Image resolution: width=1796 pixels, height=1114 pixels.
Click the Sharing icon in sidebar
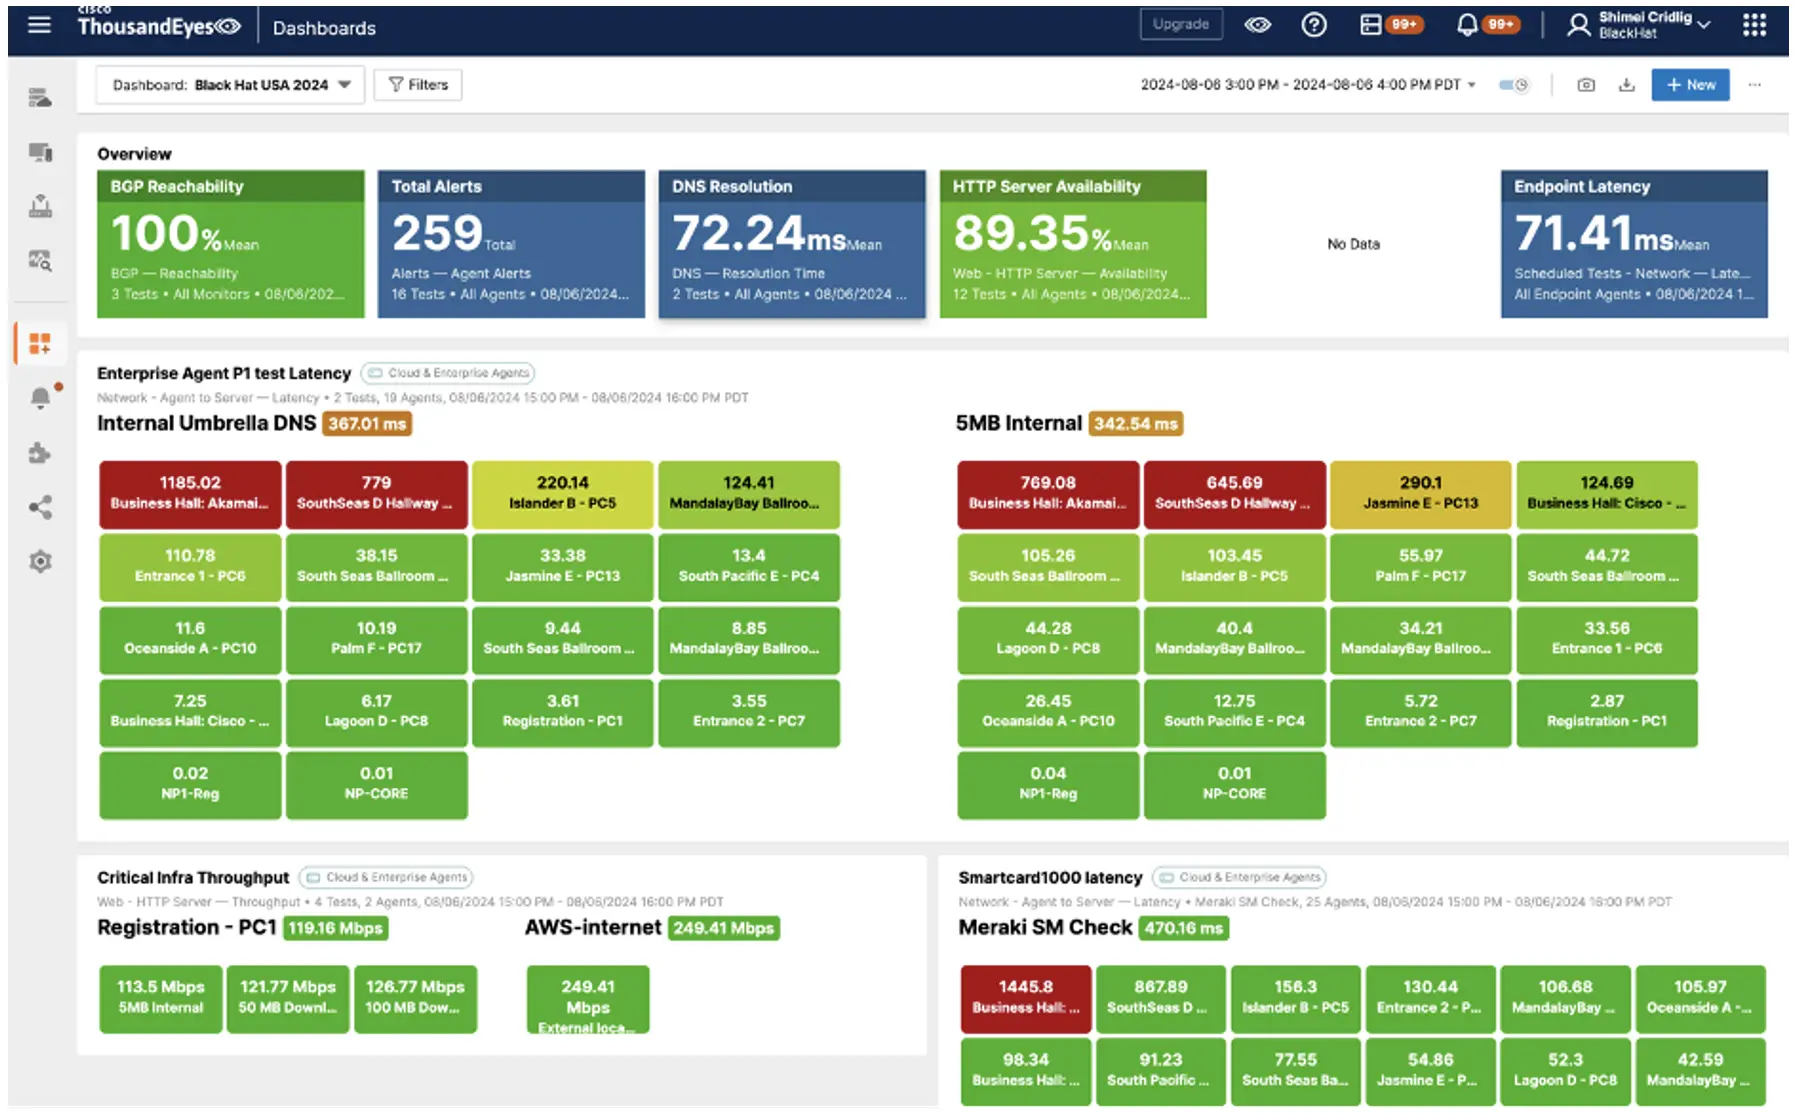(40, 507)
